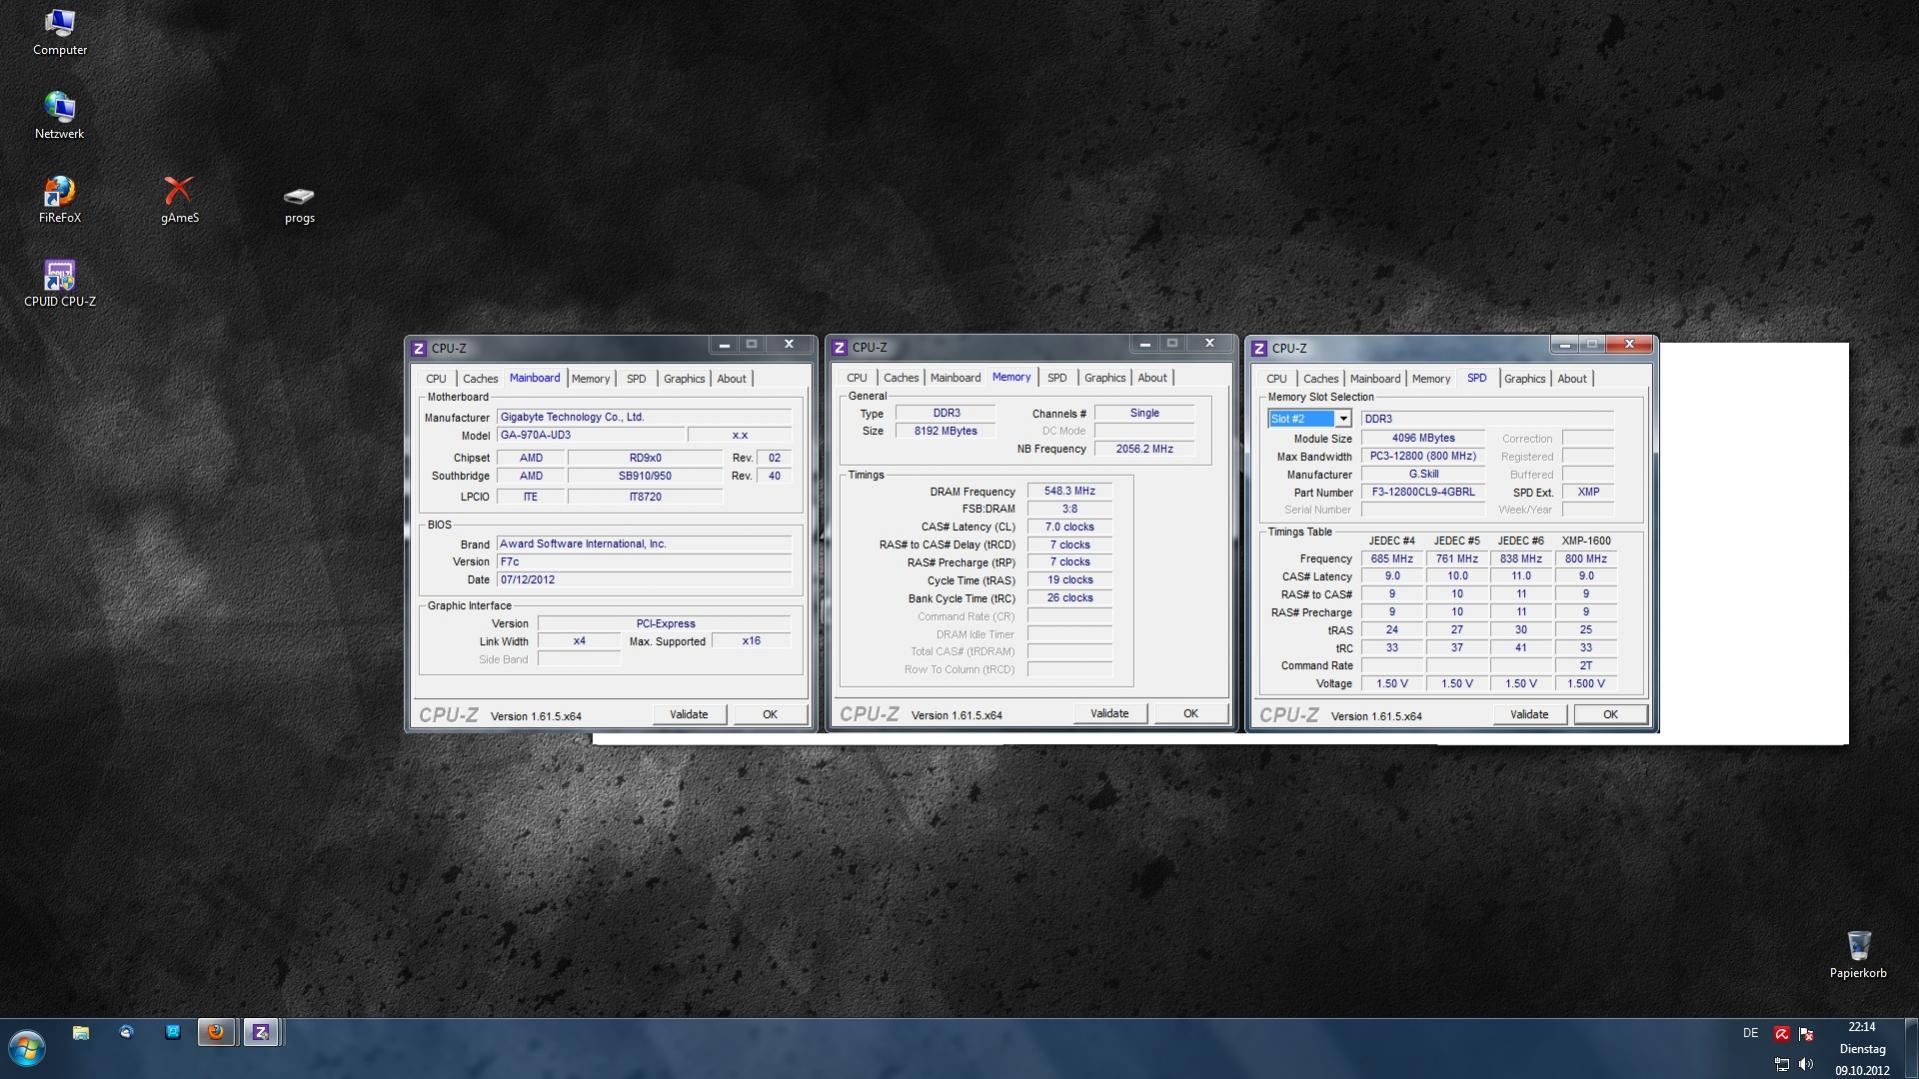The image size is (1919, 1079).
Task: Switch to CPU tab in middle CPU-Z window
Action: click(x=857, y=378)
